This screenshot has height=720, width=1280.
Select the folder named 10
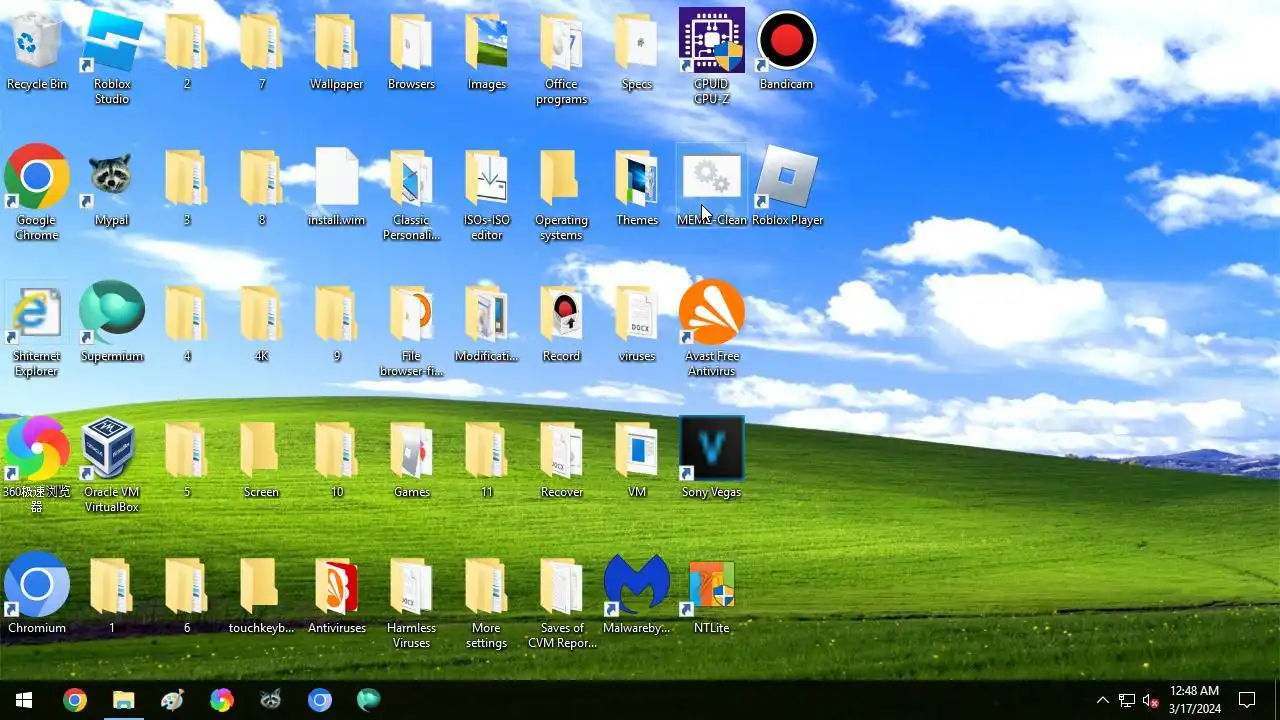click(337, 459)
